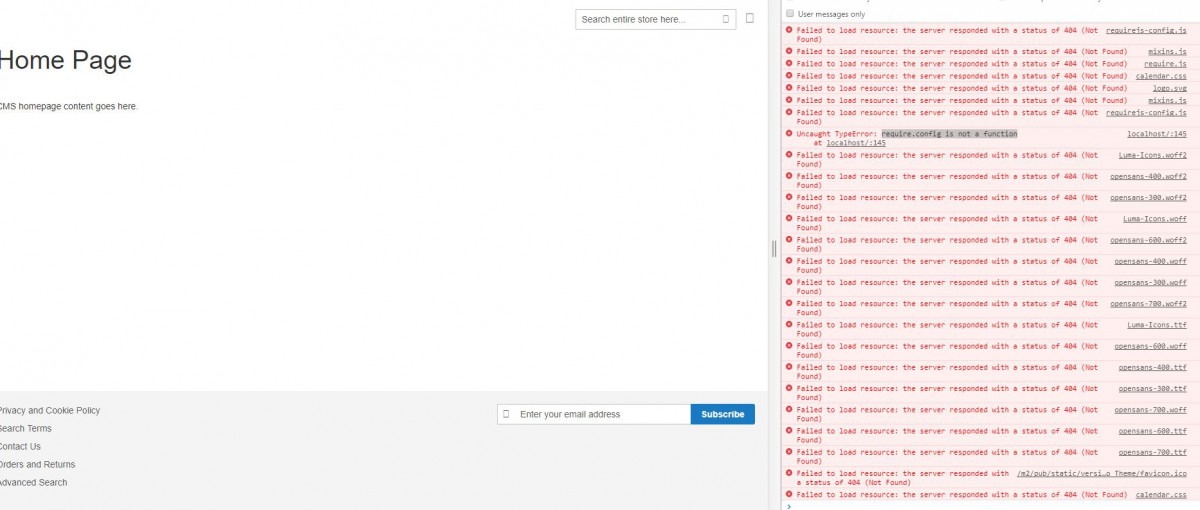Open the Advanced Search footer link
Viewport: 1200px width, 510px height.
(x=33, y=482)
